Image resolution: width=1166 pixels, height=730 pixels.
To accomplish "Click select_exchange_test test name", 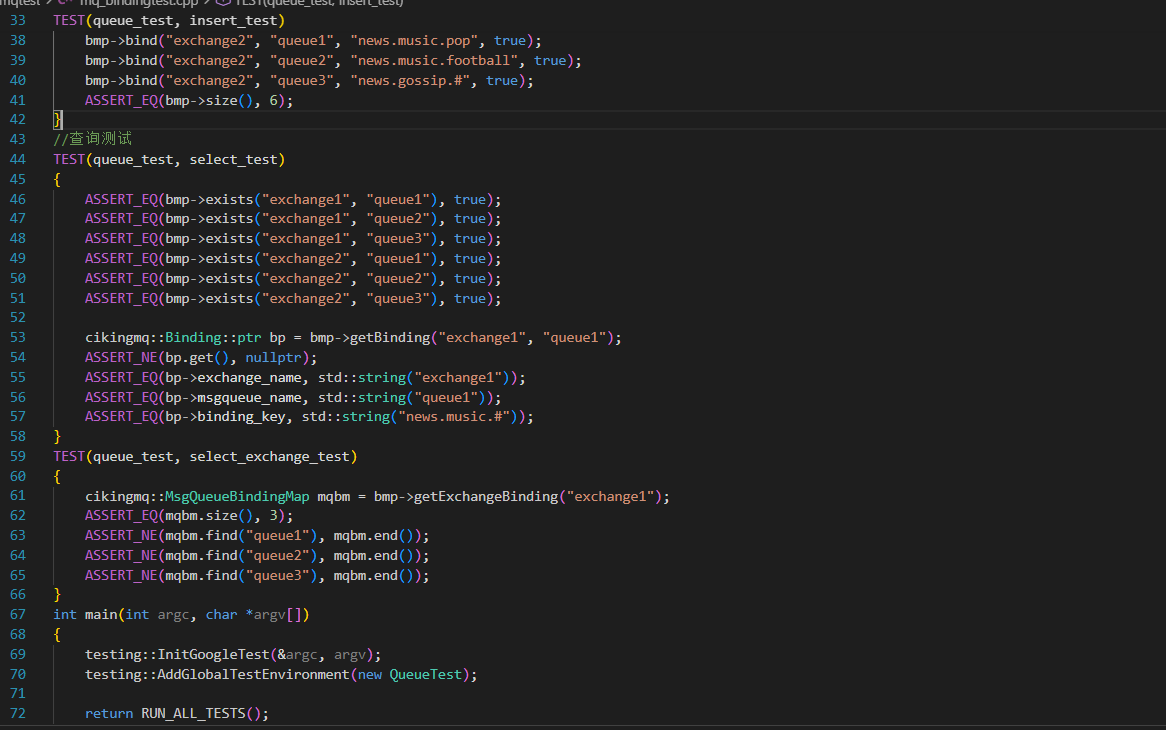I will point(269,456).
